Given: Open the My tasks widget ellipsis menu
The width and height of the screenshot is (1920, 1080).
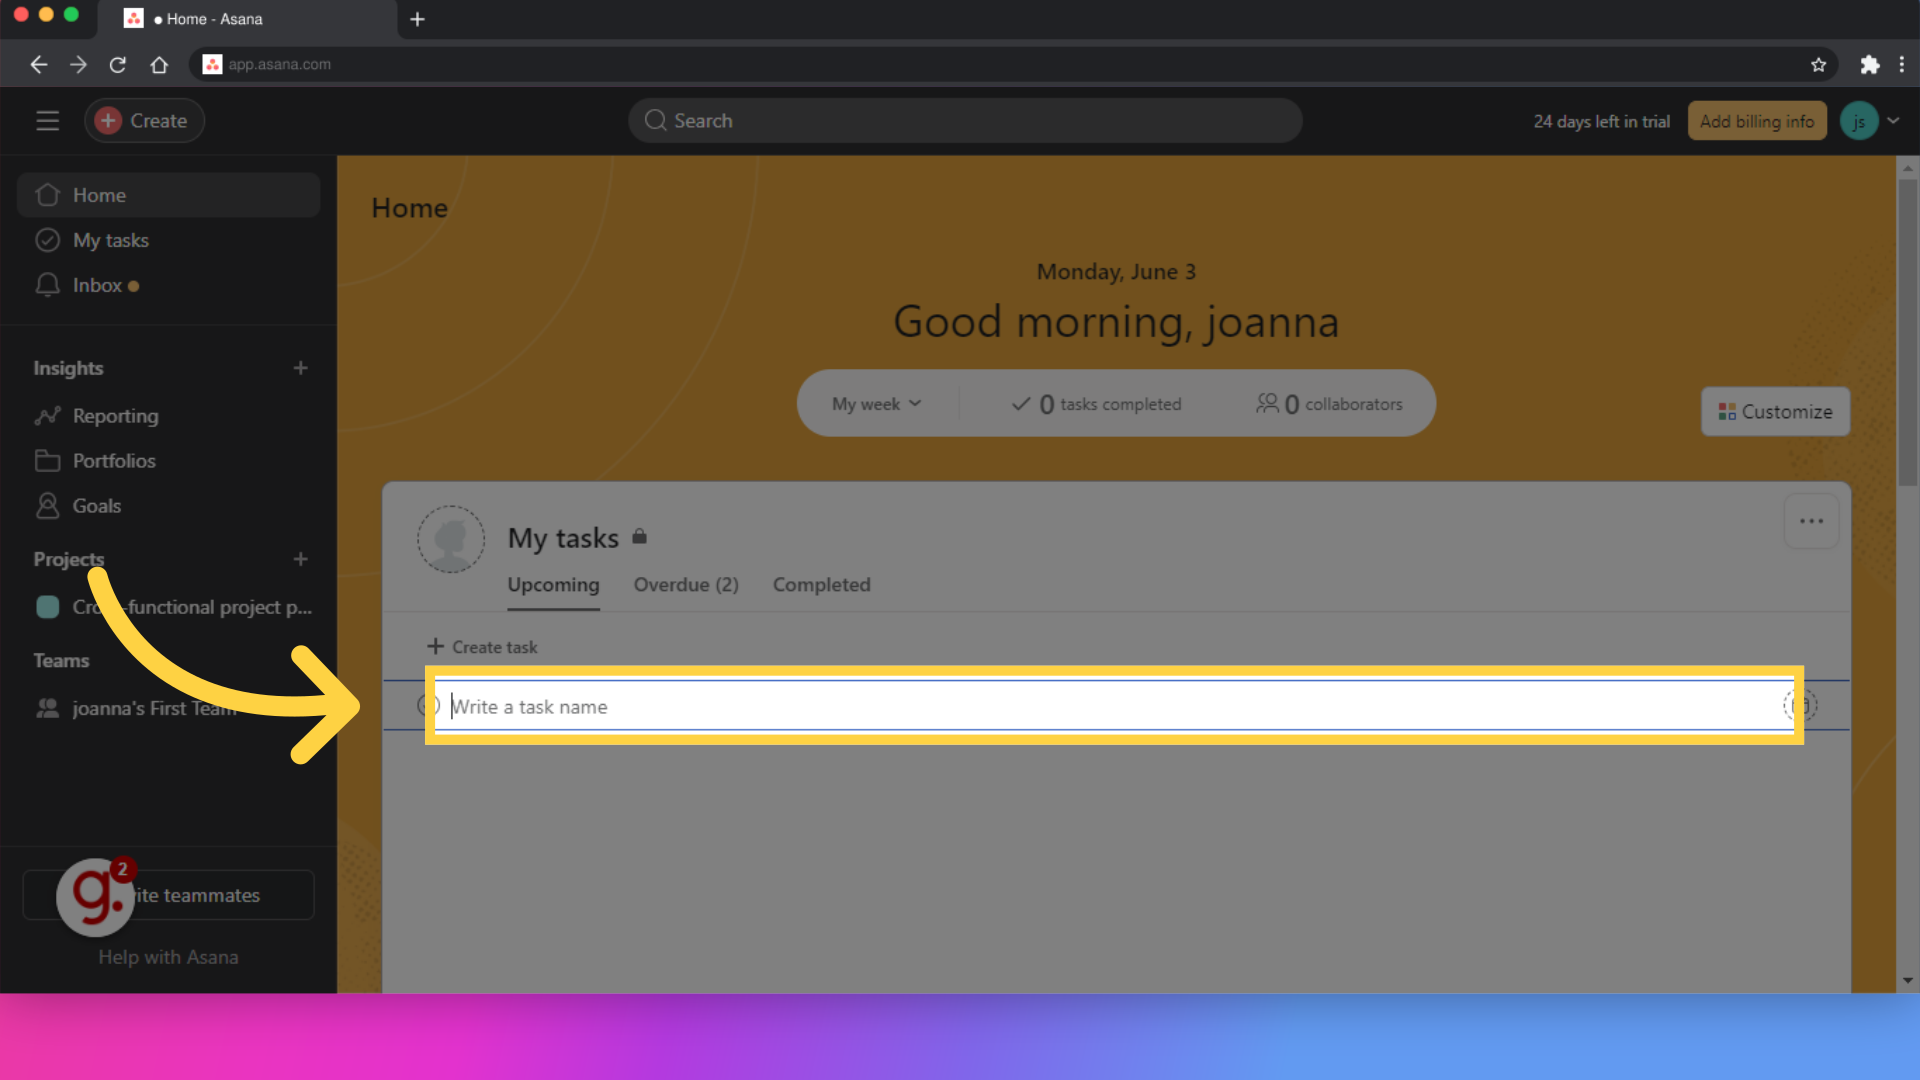Looking at the screenshot, I should click(1811, 521).
